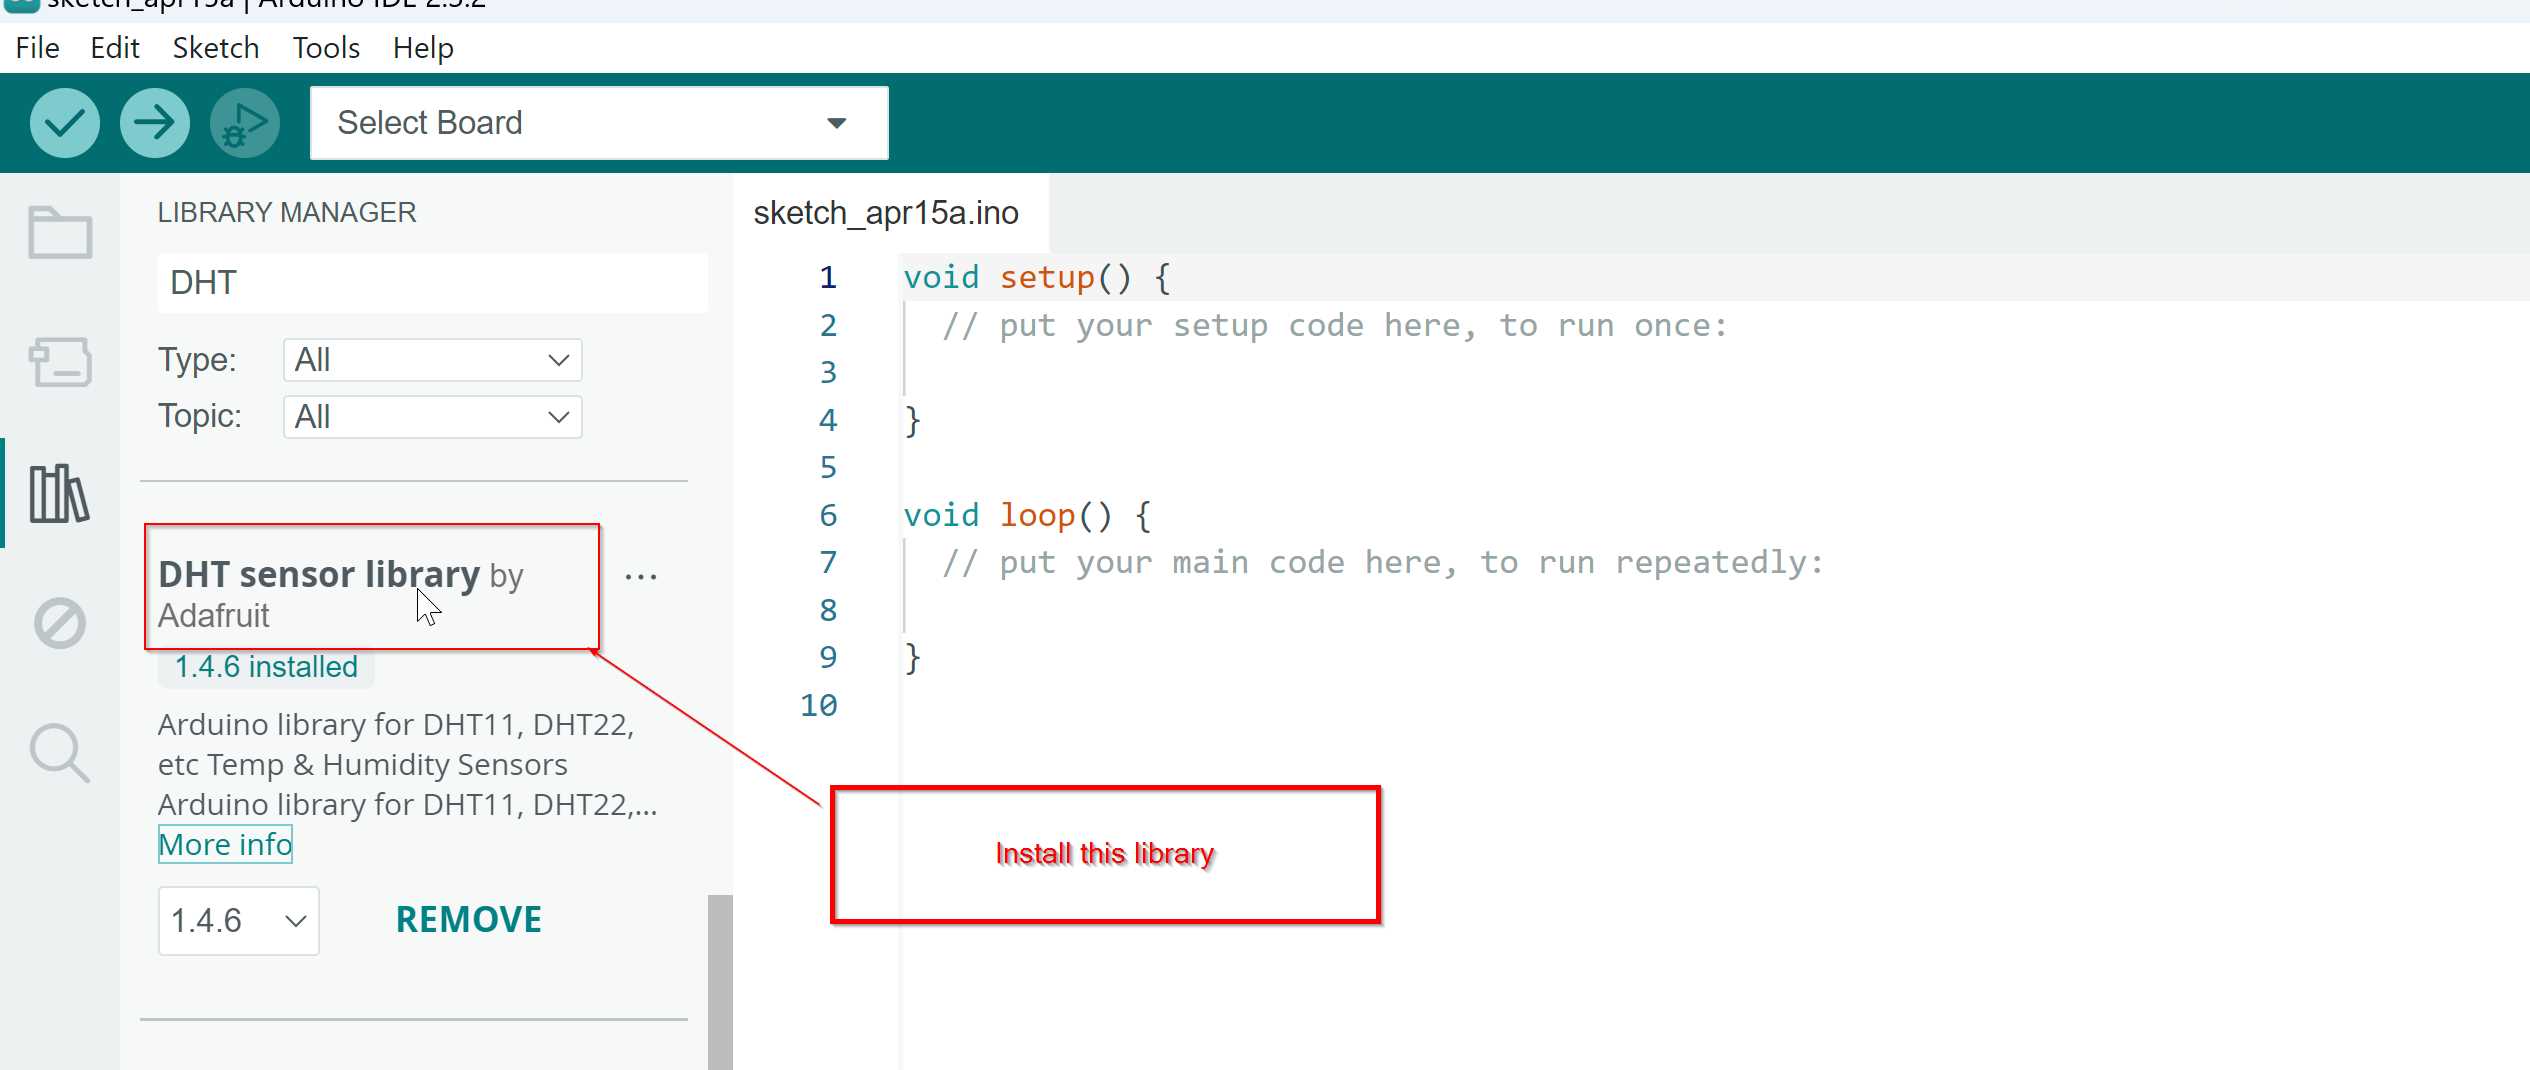Image resolution: width=2530 pixels, height=1070 pixels.
Task: Click the LIBRARY MANAGER panel heading
Action: tap(287, 213)
